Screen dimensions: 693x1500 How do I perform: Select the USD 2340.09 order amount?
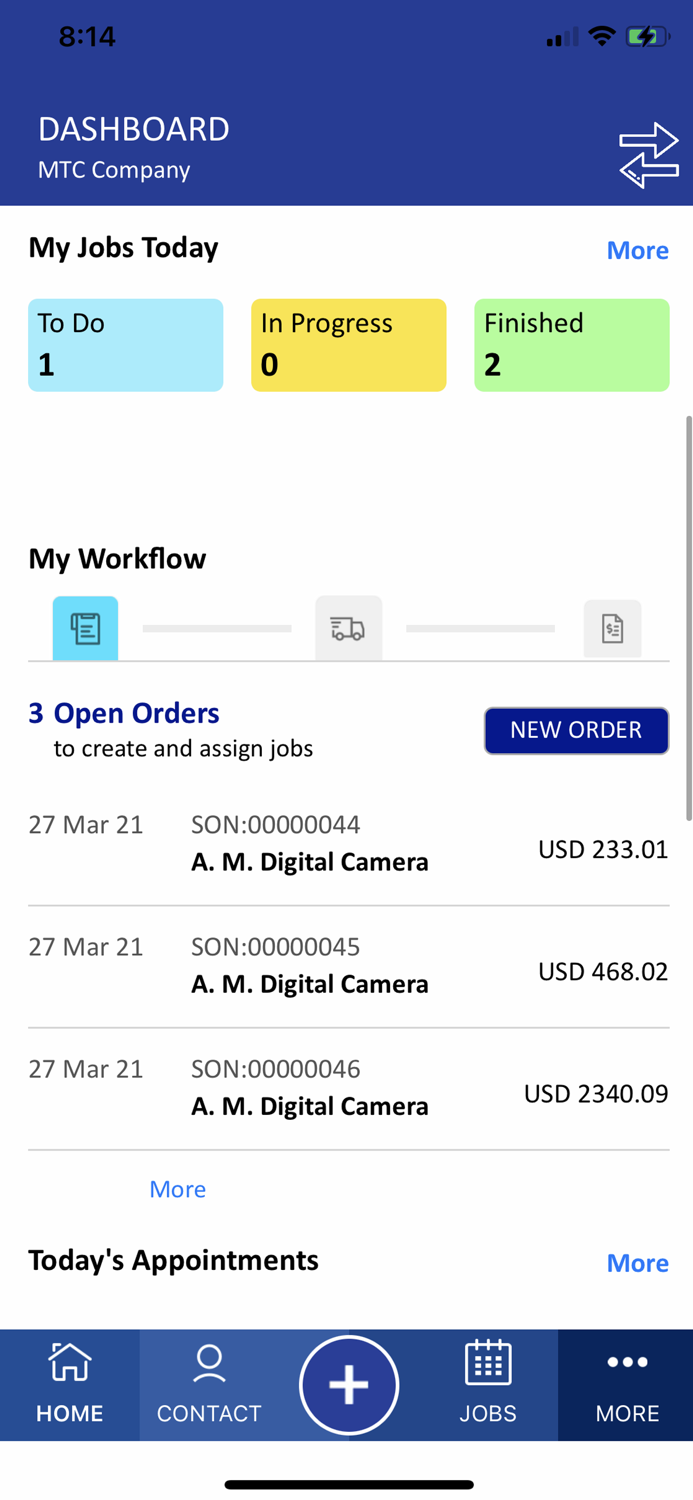tap(596, 1093)
